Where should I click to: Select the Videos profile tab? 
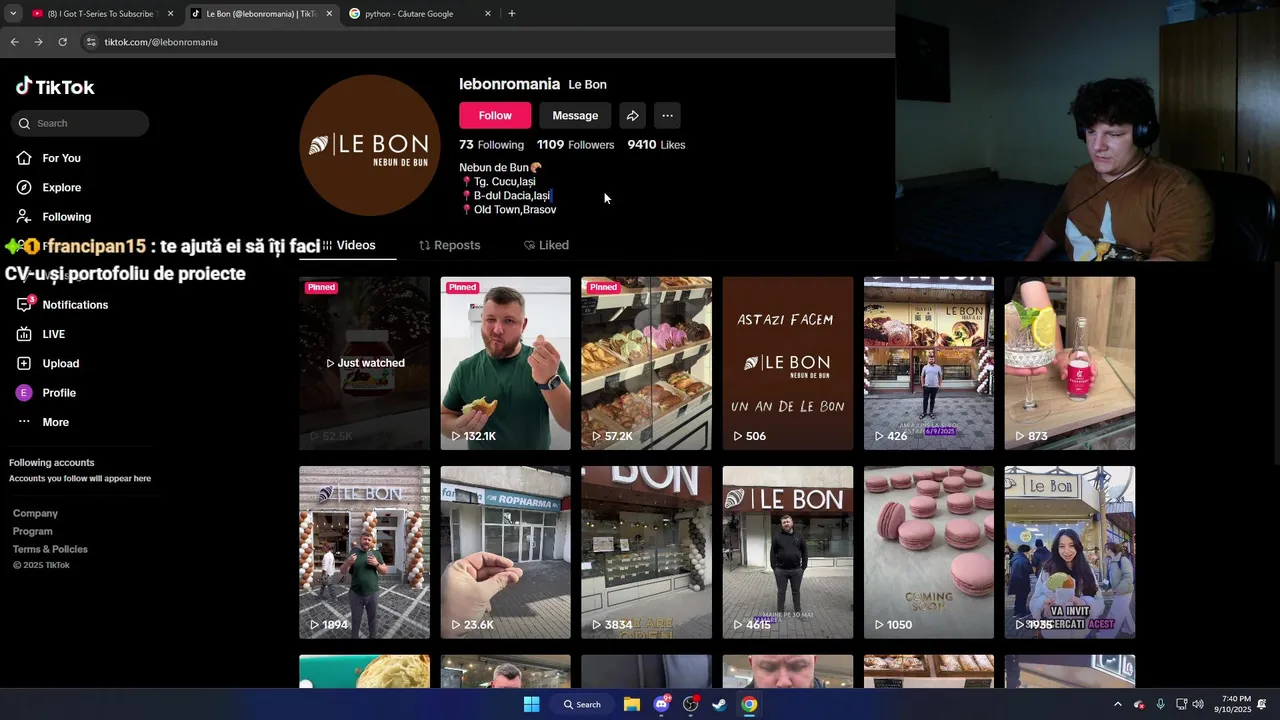tap(347, 245)
